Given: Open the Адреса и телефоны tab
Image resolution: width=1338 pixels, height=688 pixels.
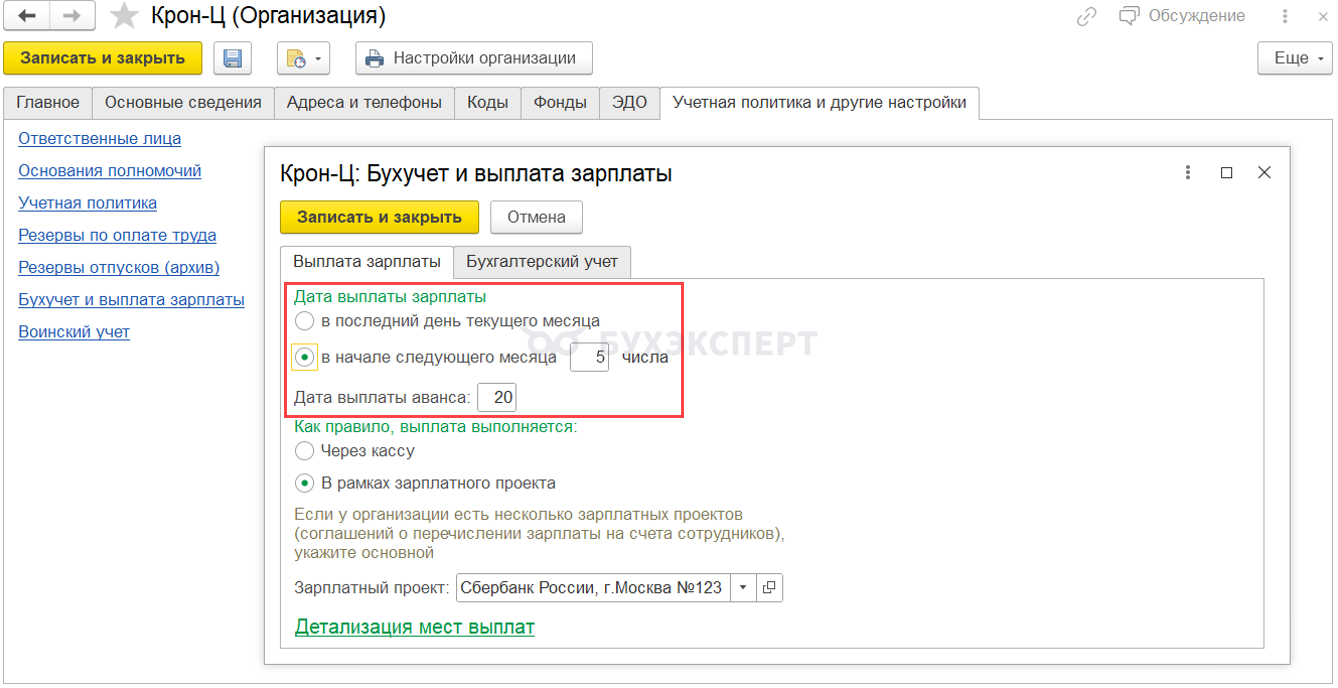Looking at the screenshot, I should (x=364, y=102).
